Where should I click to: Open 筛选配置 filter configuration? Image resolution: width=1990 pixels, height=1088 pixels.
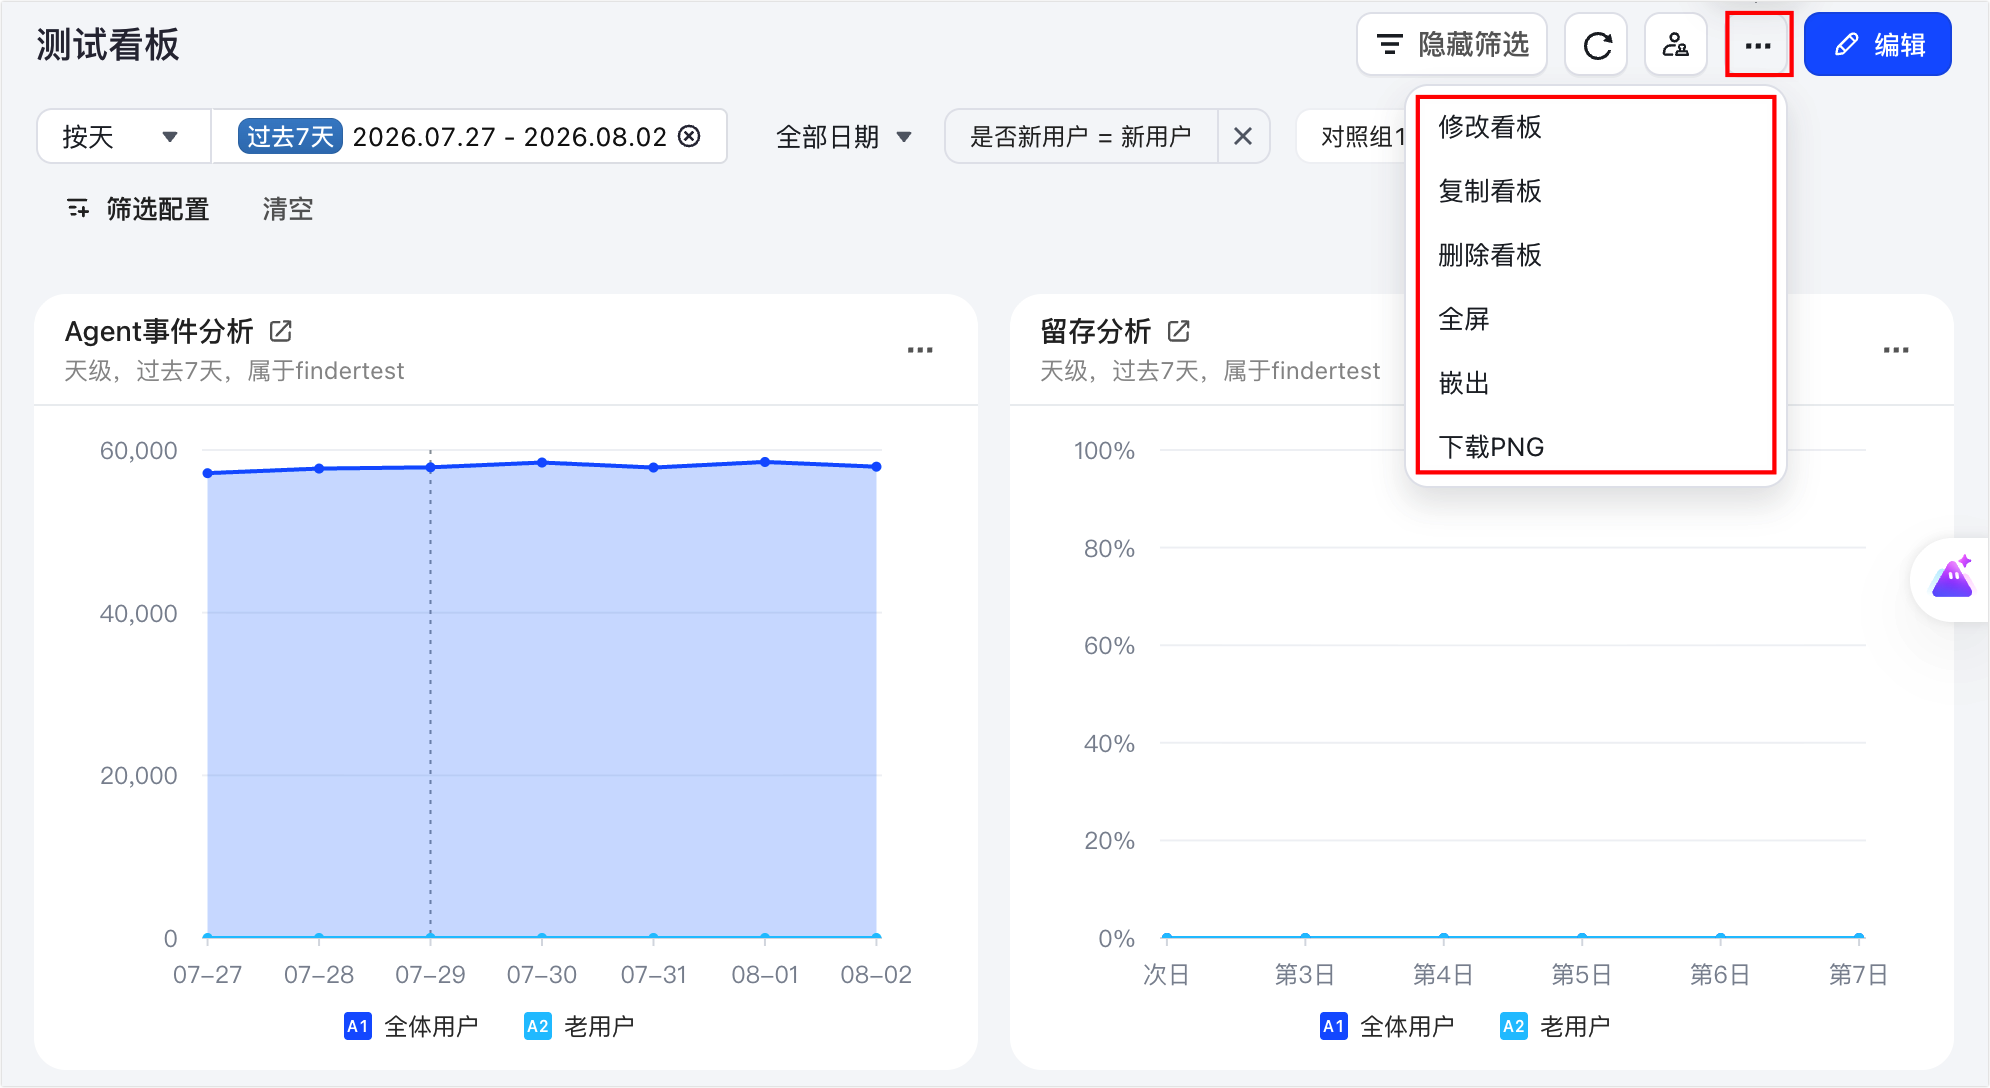138,209
